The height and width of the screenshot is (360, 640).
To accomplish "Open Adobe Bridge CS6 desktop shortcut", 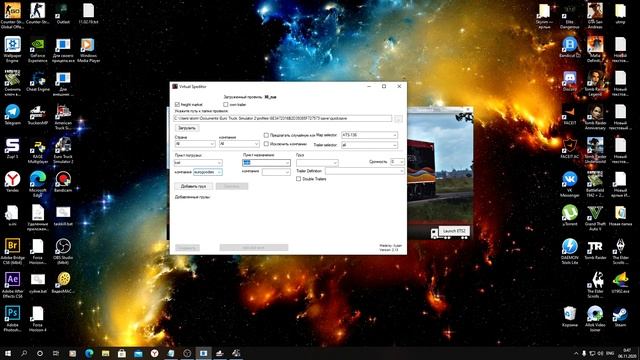I will click(12, 251).
